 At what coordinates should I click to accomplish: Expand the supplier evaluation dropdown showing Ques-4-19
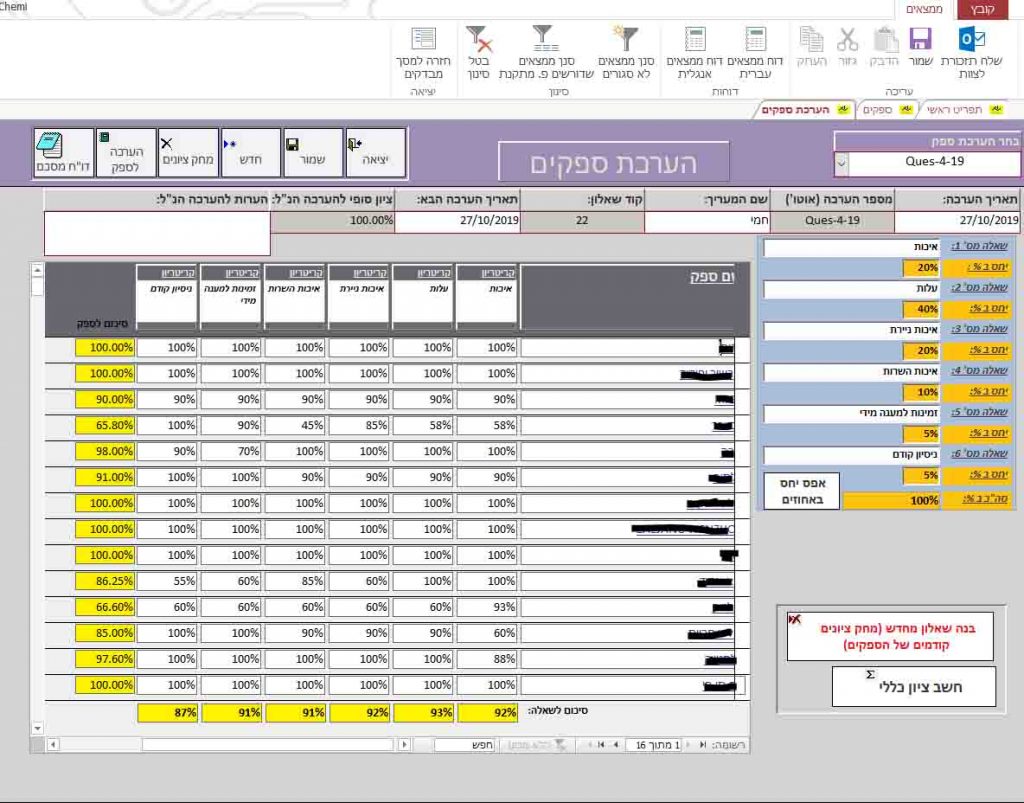840,162
